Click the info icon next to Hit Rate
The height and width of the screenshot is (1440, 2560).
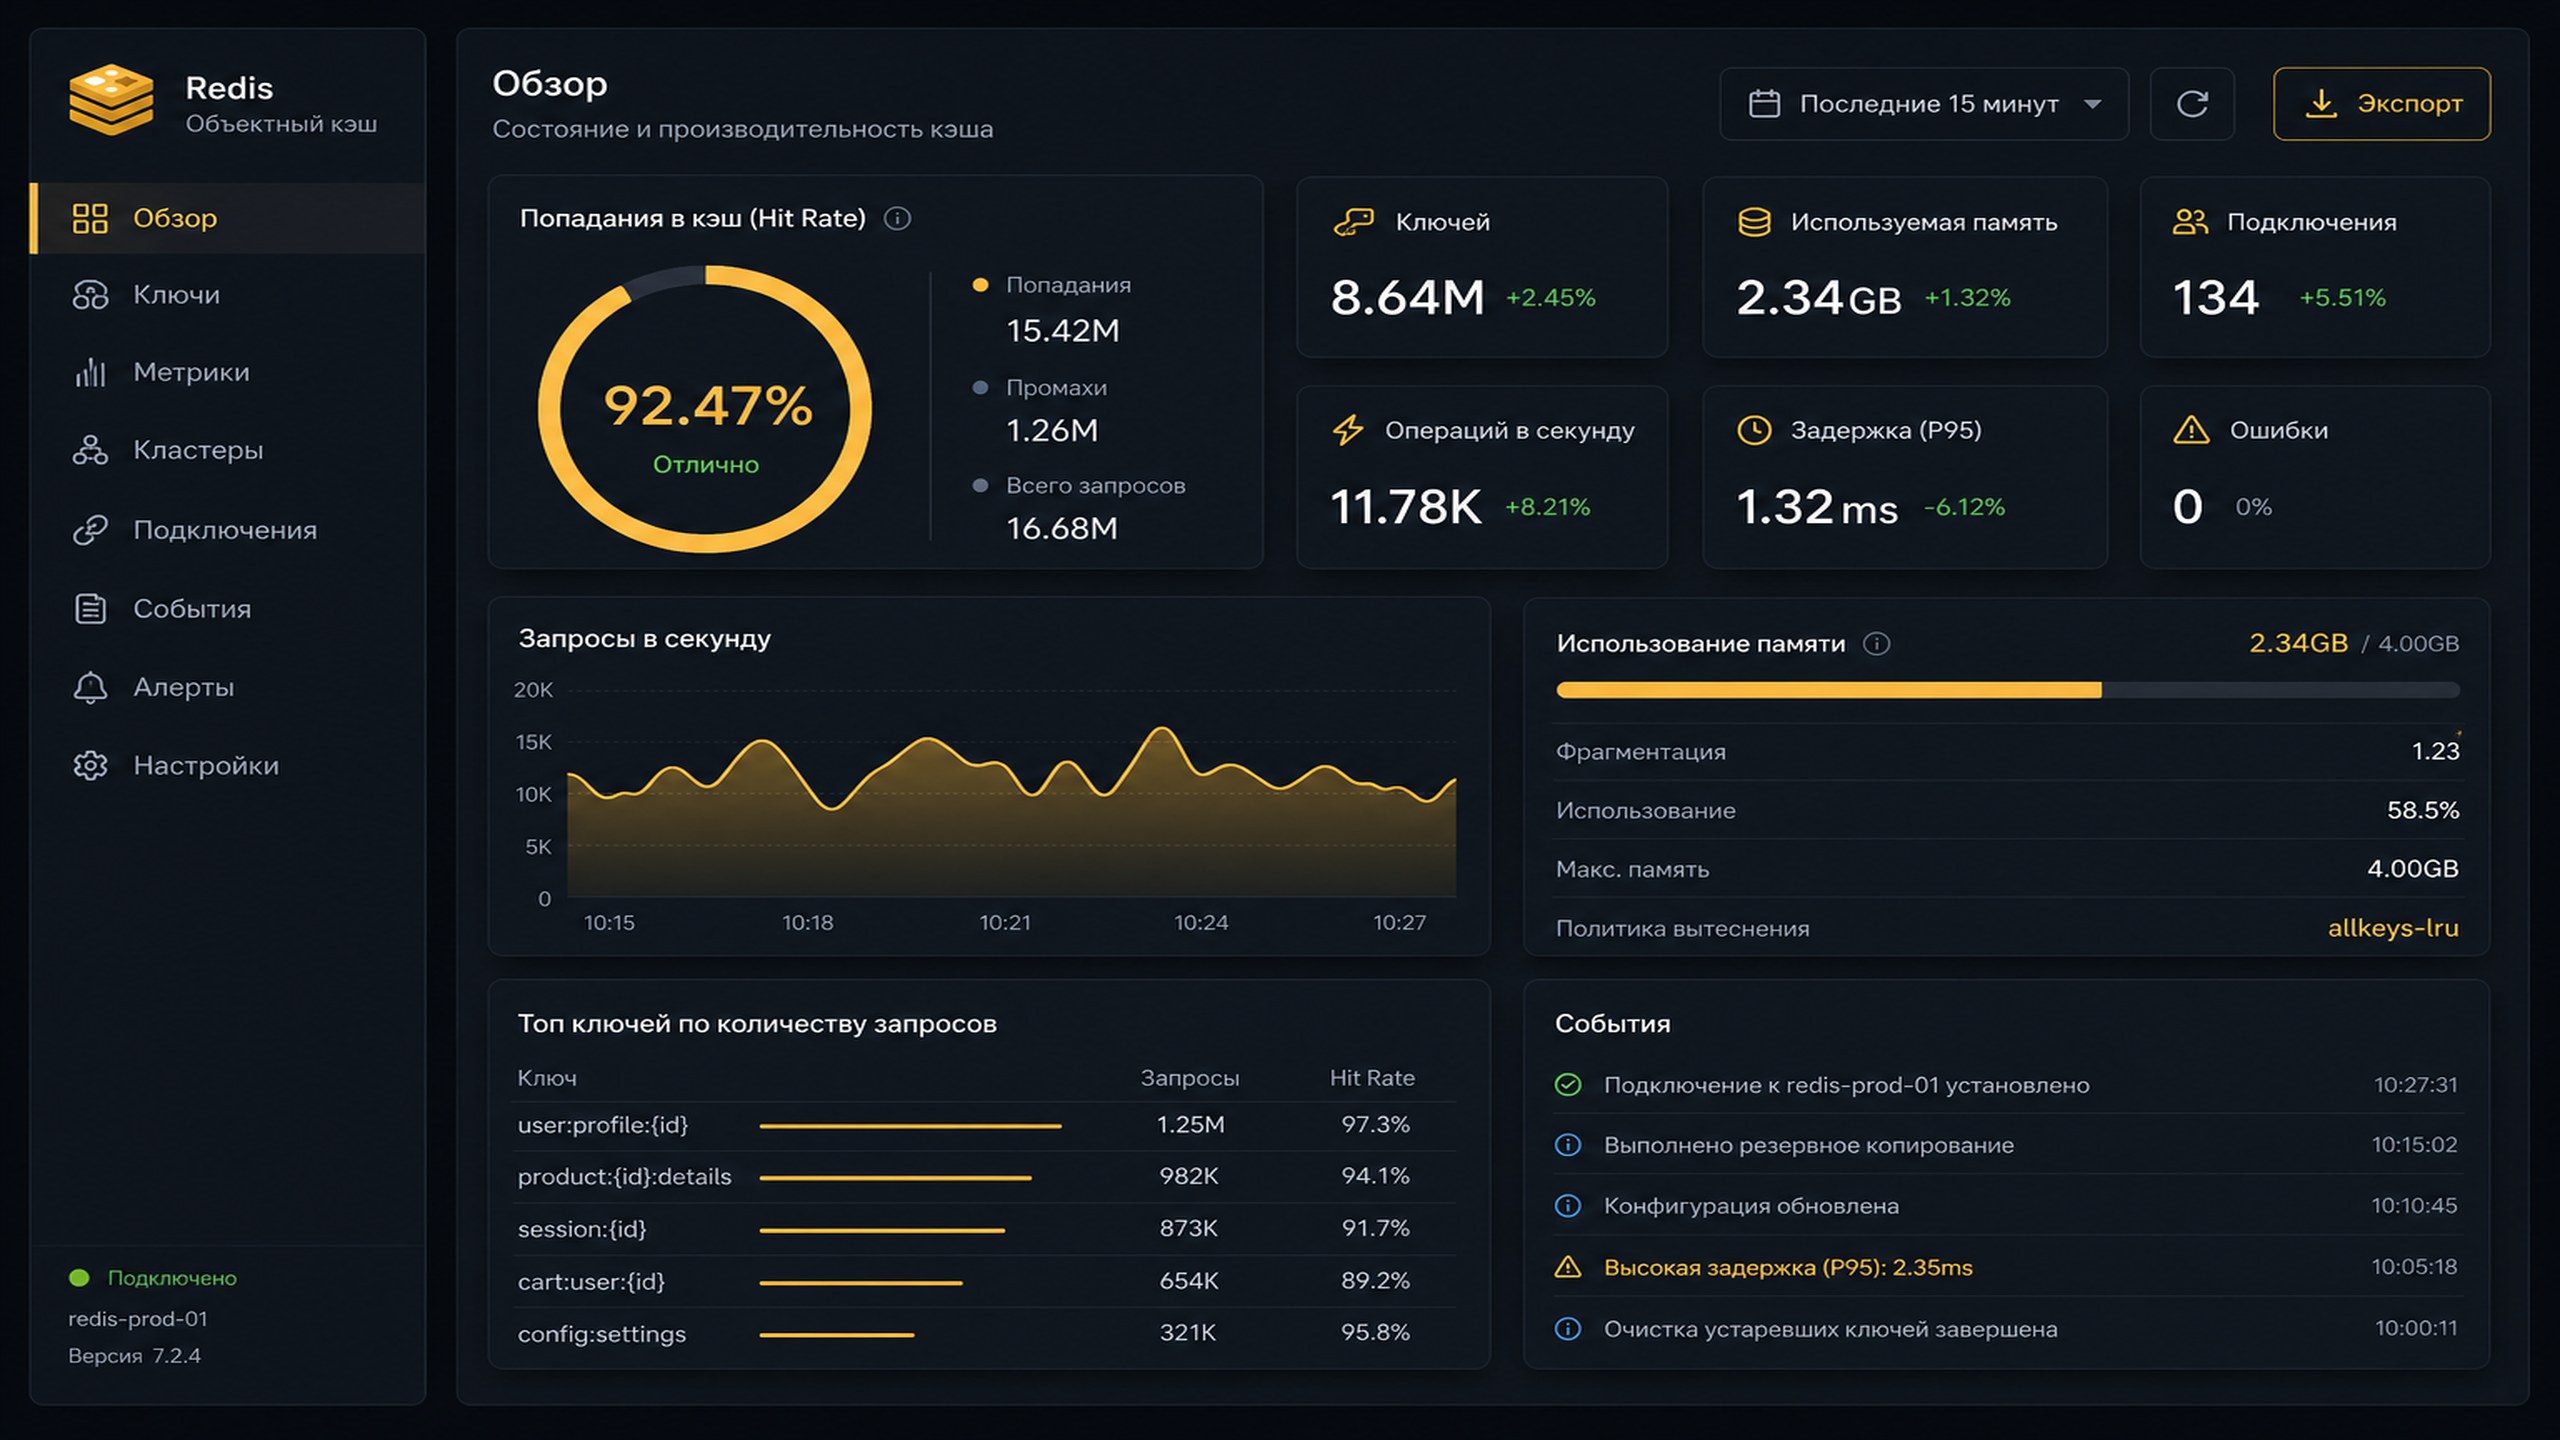coord(897,218)
